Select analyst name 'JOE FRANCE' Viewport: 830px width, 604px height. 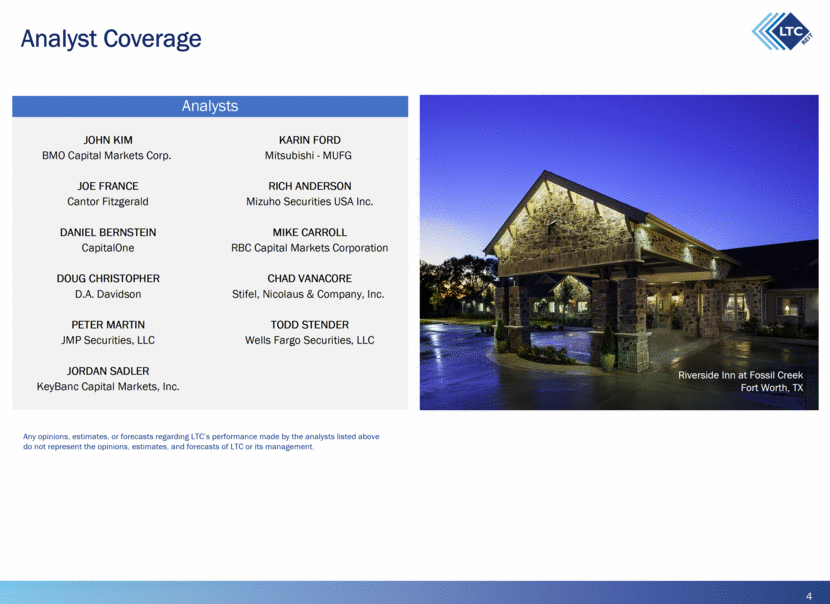(x=108, y=186)
